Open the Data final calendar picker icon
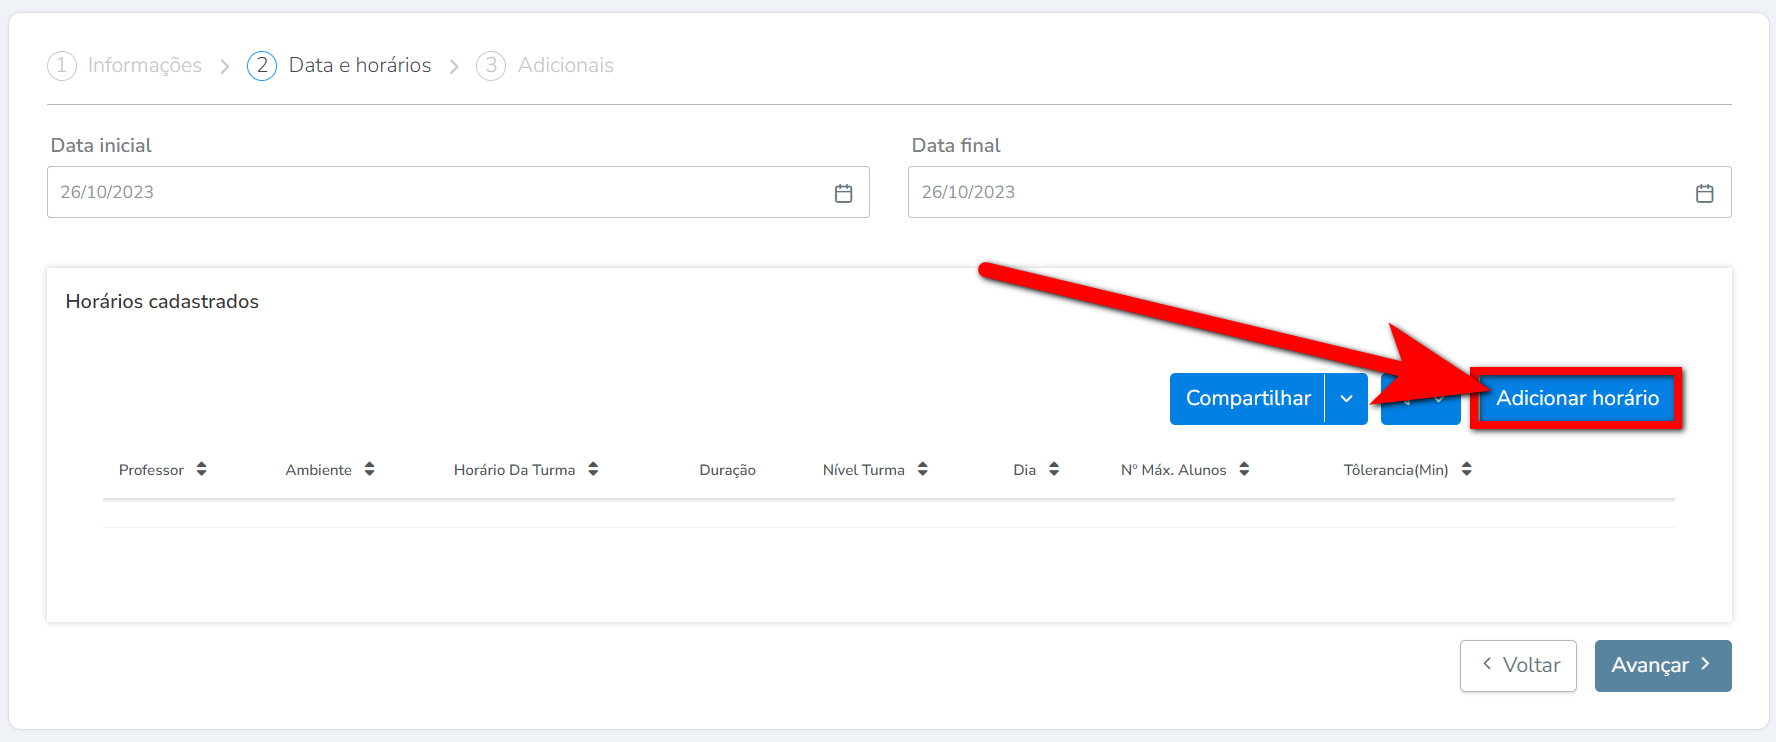The image size is (1776, 742). 1704,193
